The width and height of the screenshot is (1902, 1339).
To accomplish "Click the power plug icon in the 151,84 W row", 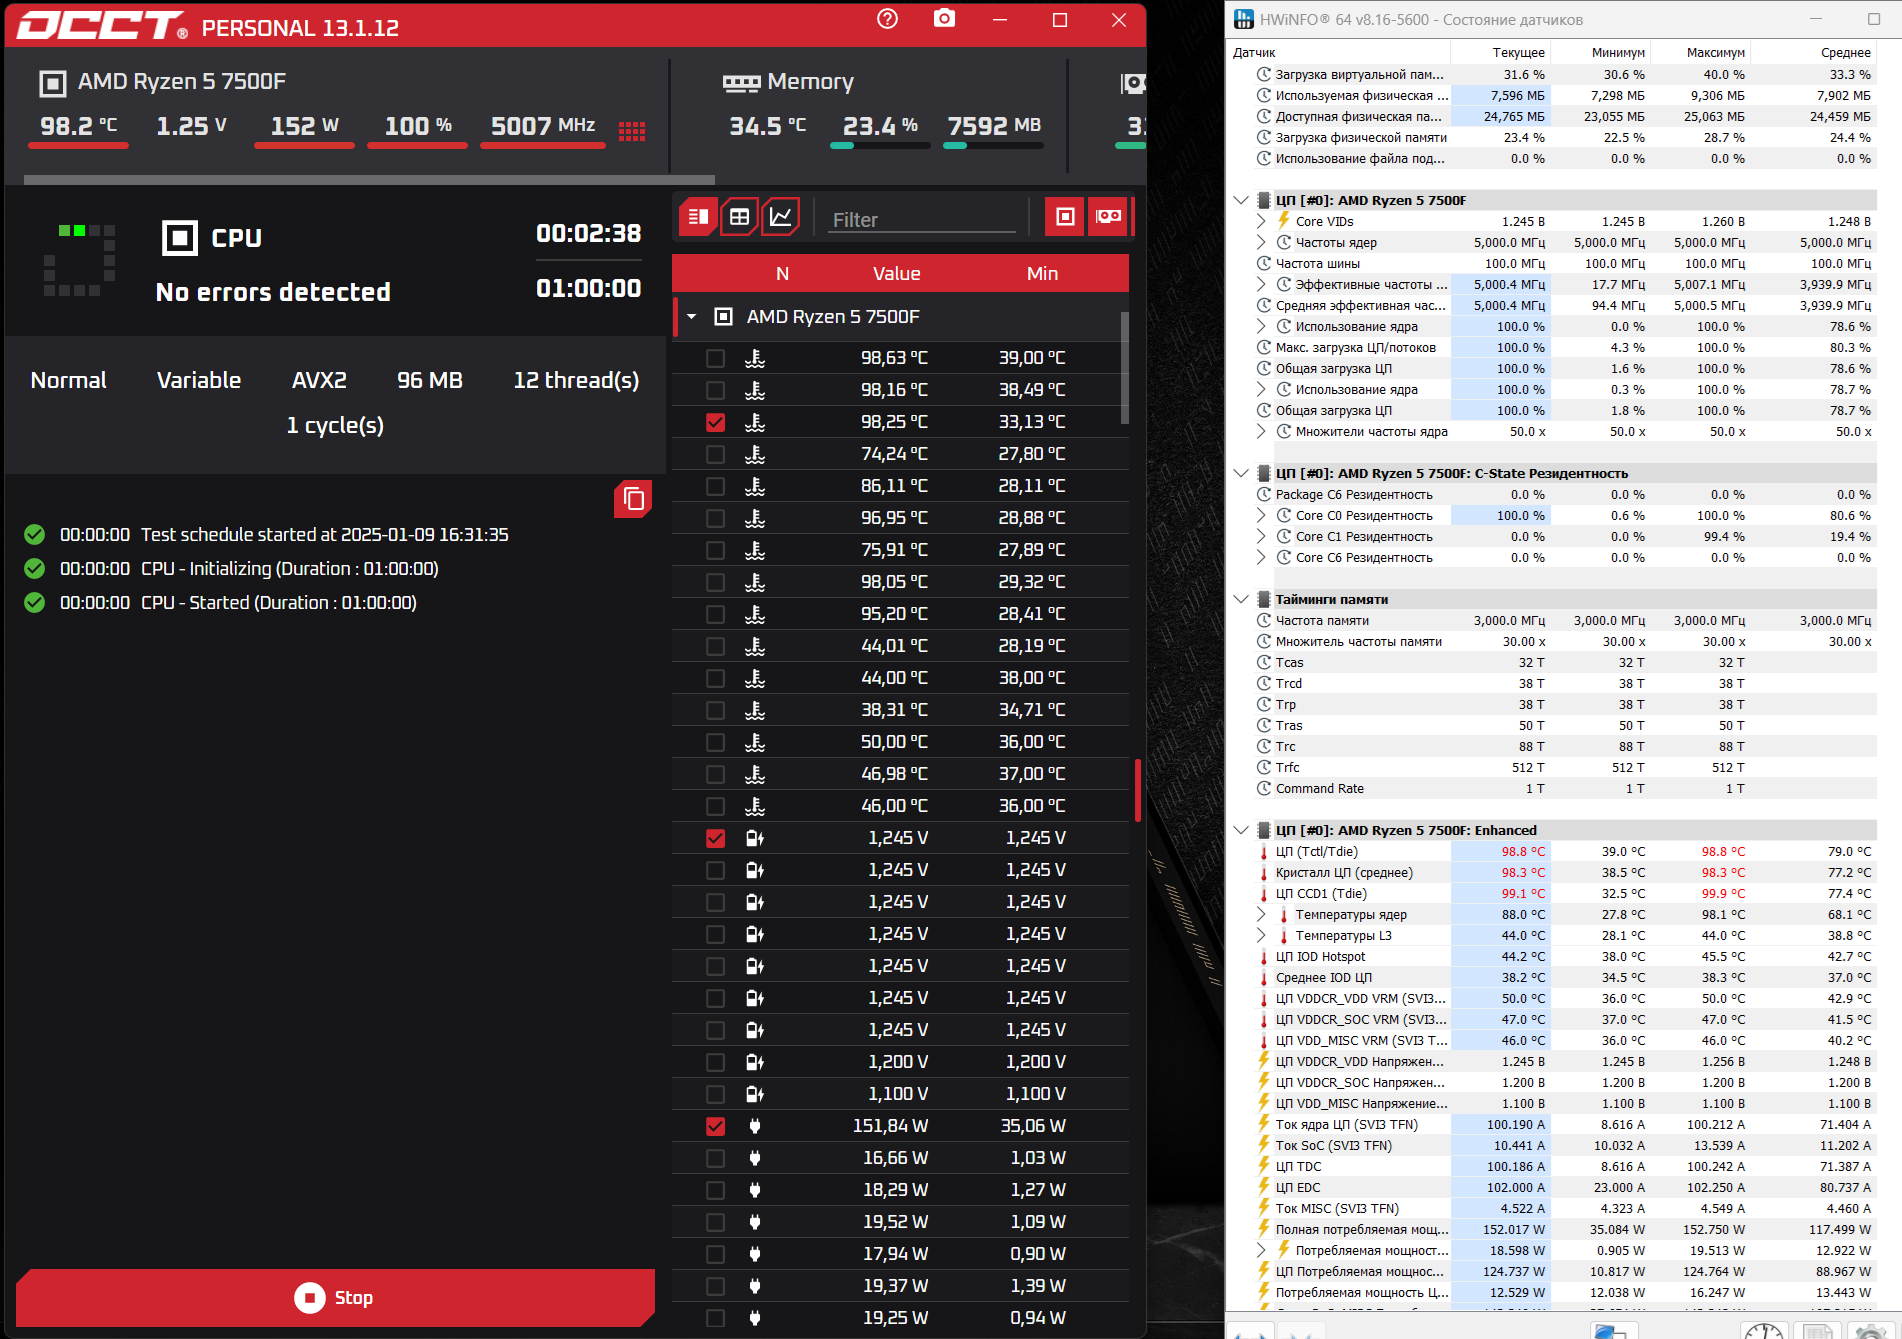I will coord(755,1126).
